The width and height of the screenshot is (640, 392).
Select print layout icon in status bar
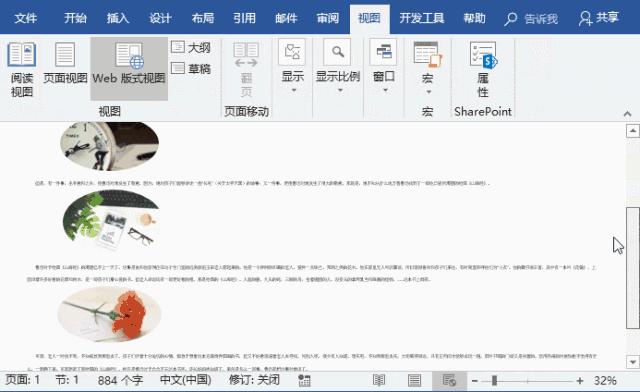click(414, 381)
